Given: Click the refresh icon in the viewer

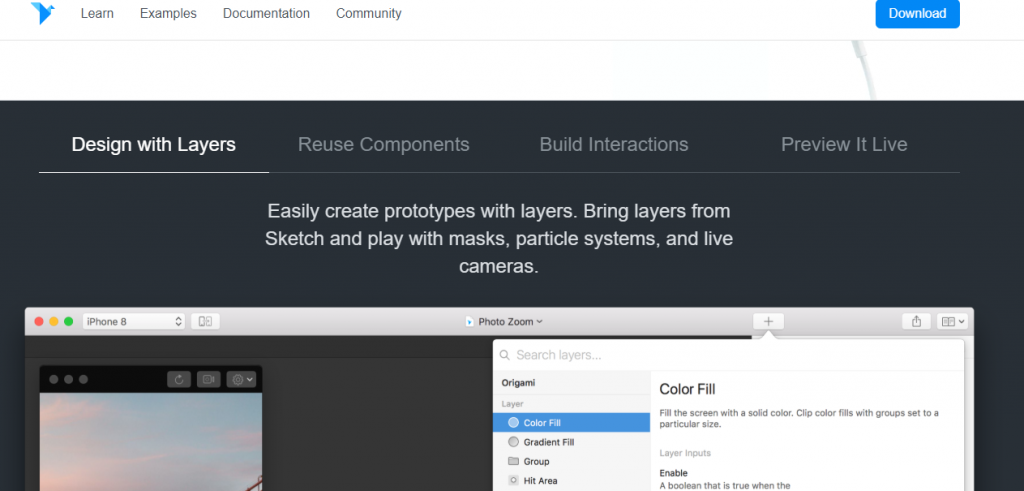Looking at the screenshot, I should (179, 379).
